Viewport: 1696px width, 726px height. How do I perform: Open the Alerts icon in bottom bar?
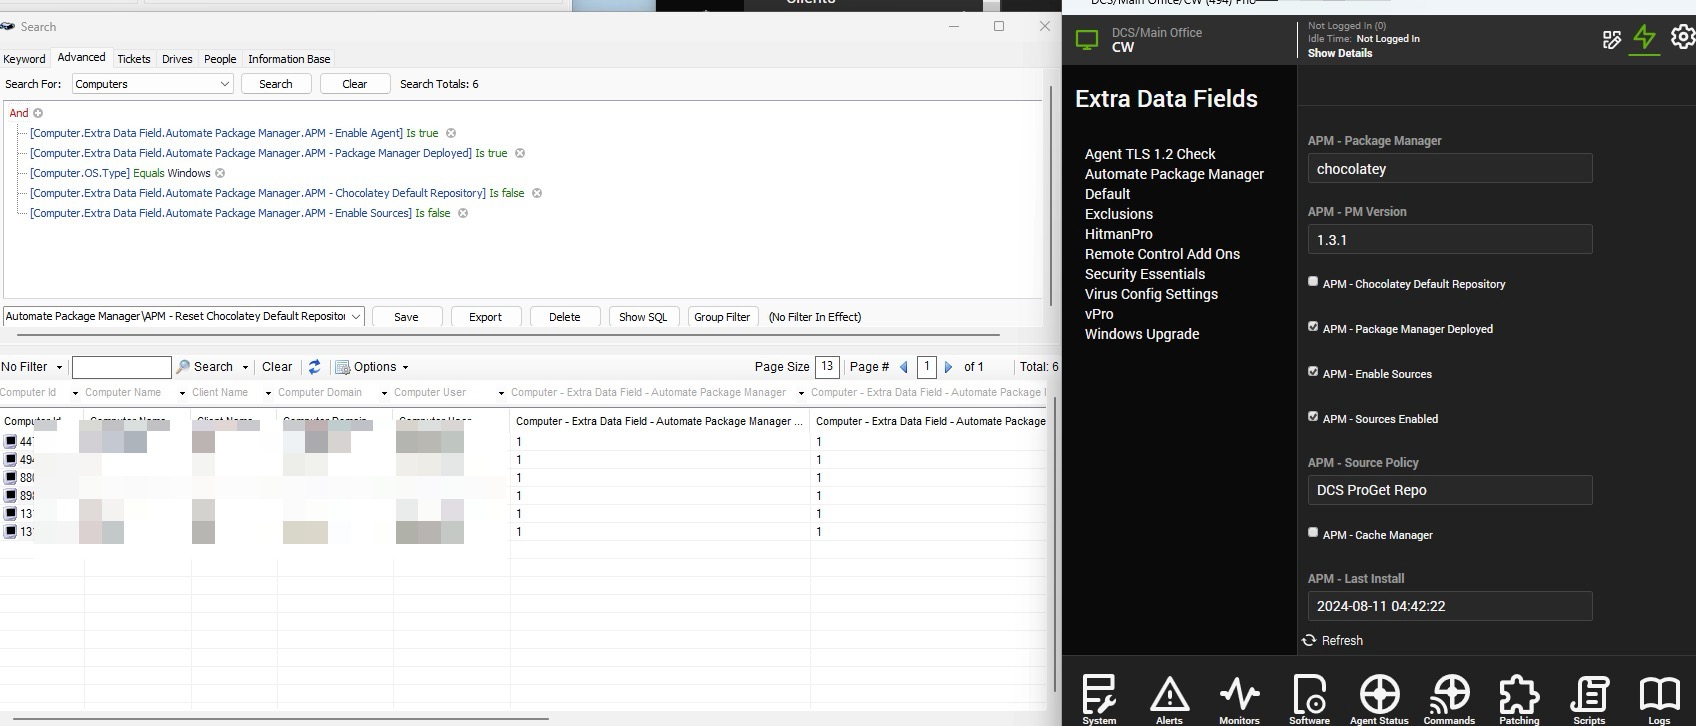[x=1169, y=696]
